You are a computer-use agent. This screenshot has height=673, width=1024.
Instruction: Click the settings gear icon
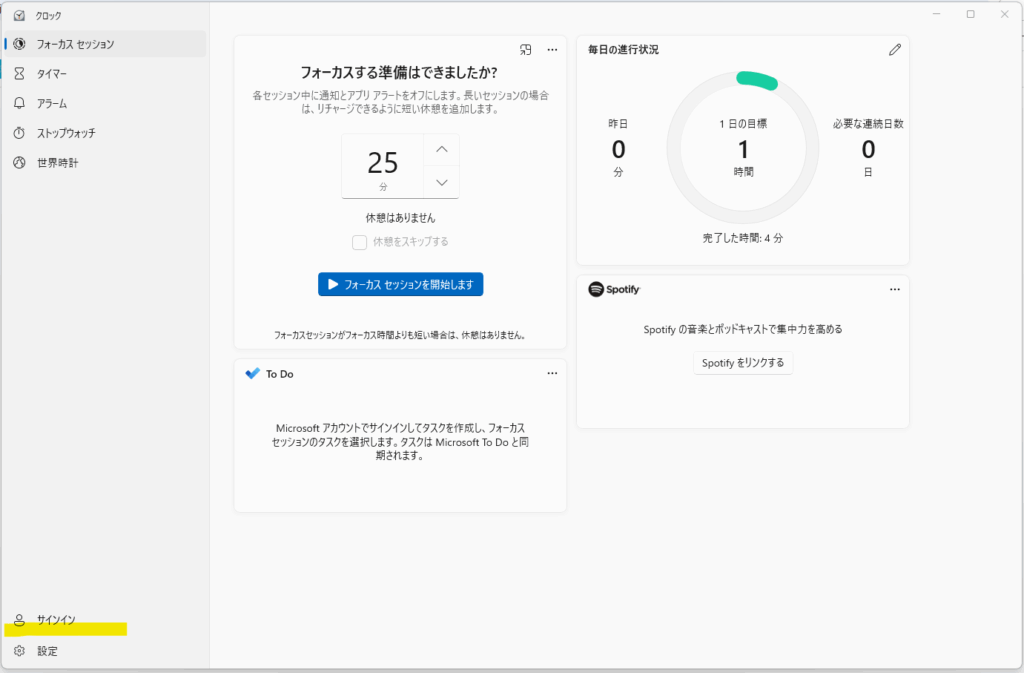[20, 651]
